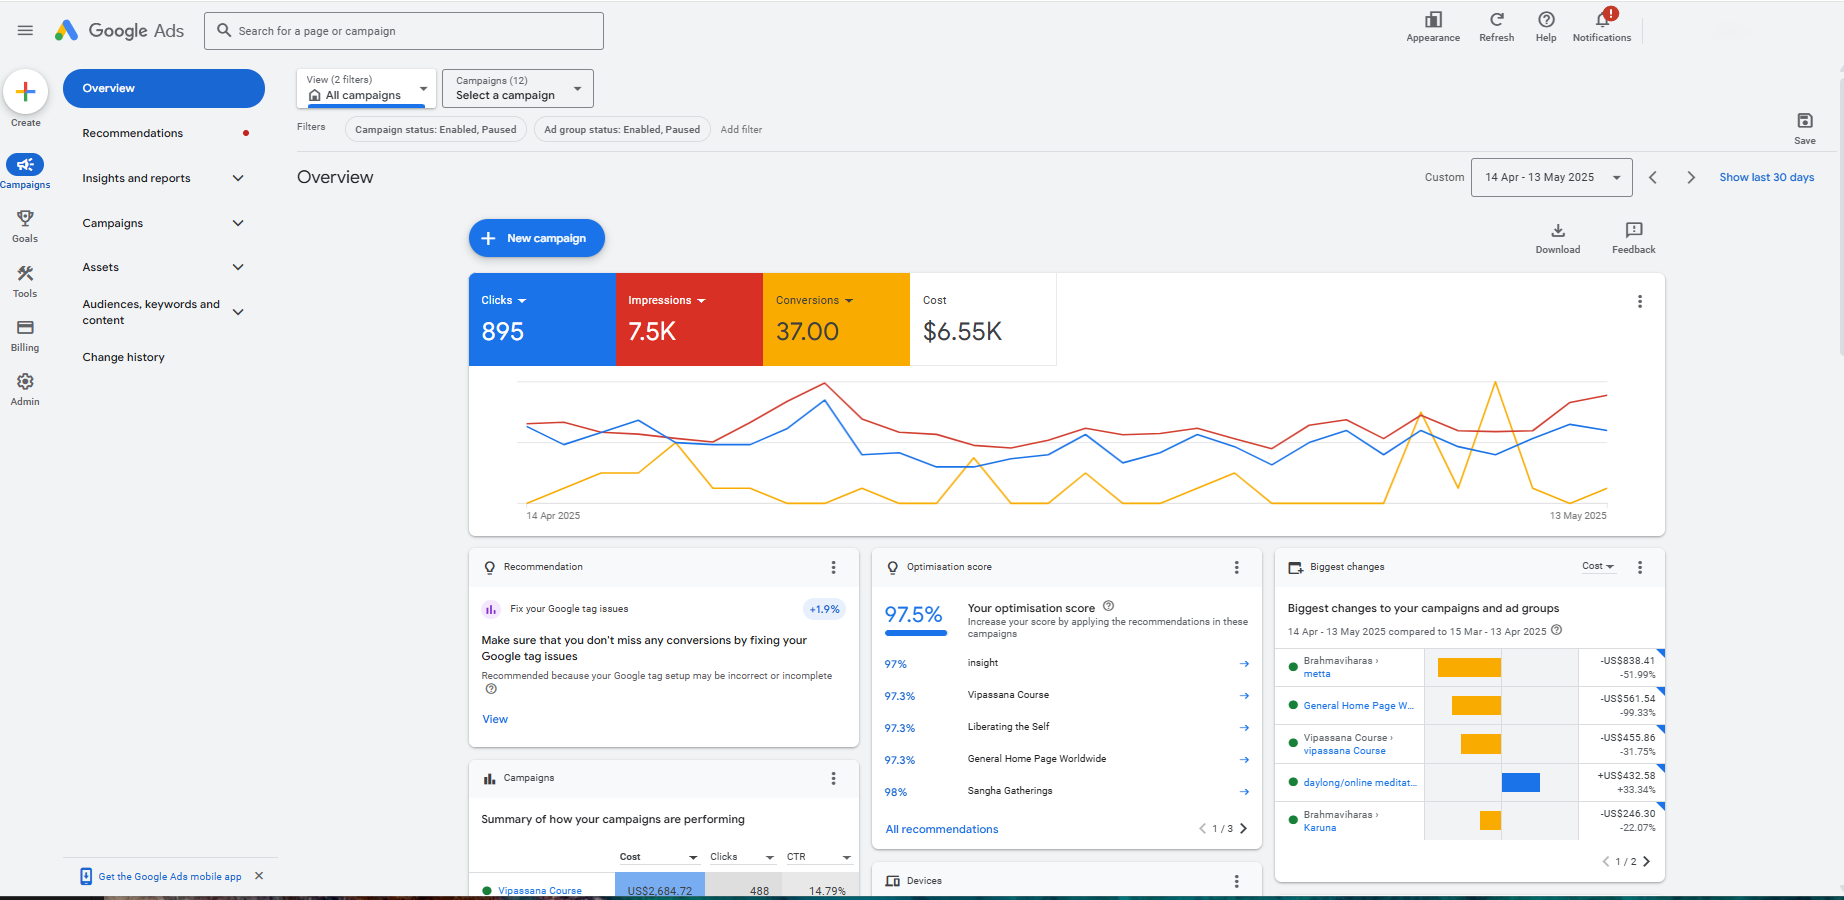Open the Help menu
This screenshot has width=1844, height=900.
(x=1546, y=27)
